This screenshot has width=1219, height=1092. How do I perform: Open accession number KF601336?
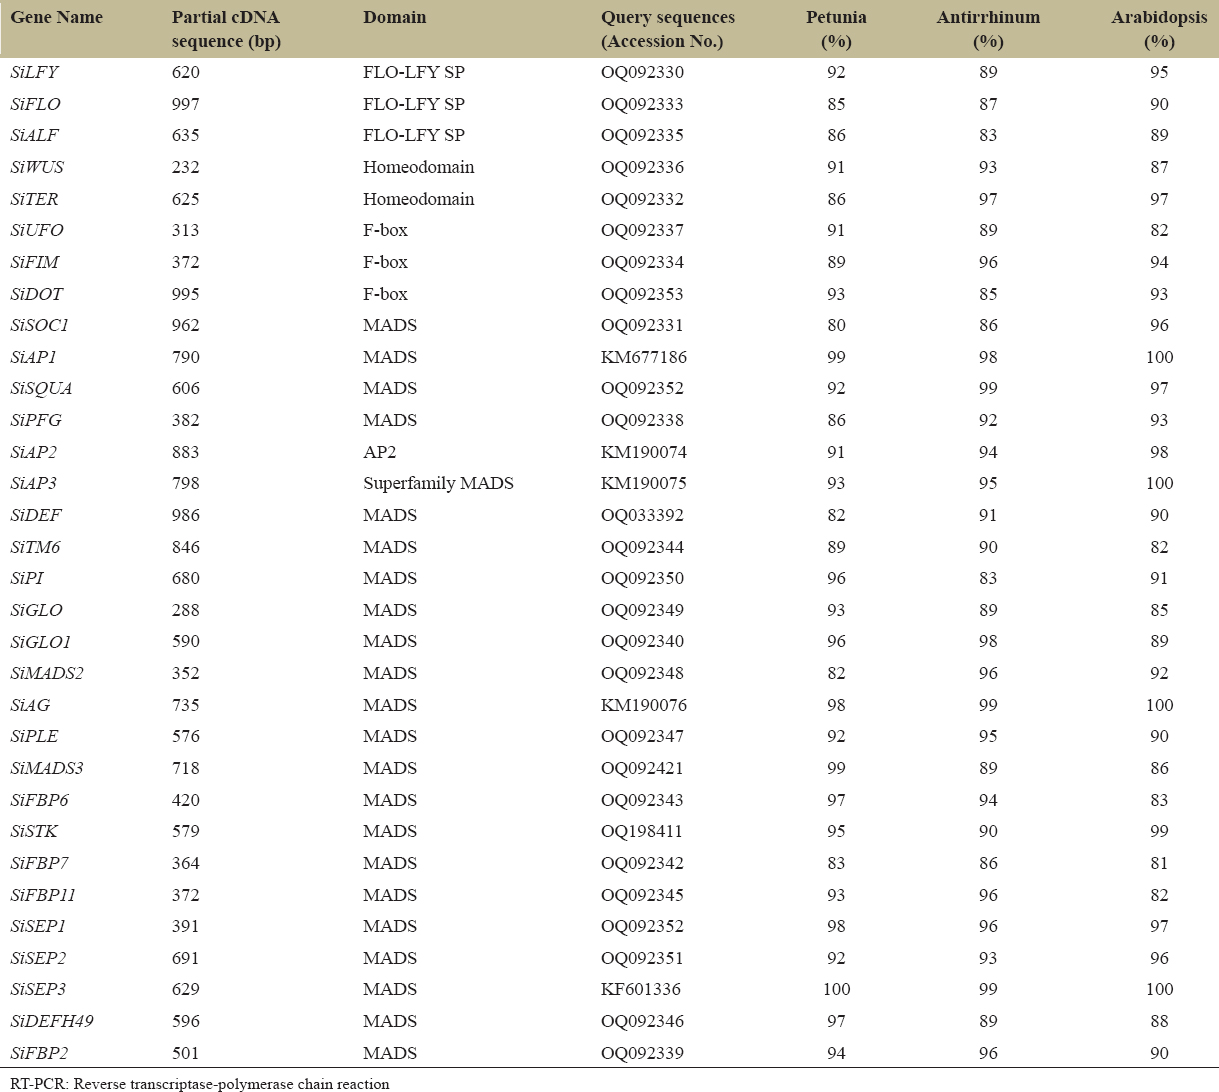click(x=641, y=989)
